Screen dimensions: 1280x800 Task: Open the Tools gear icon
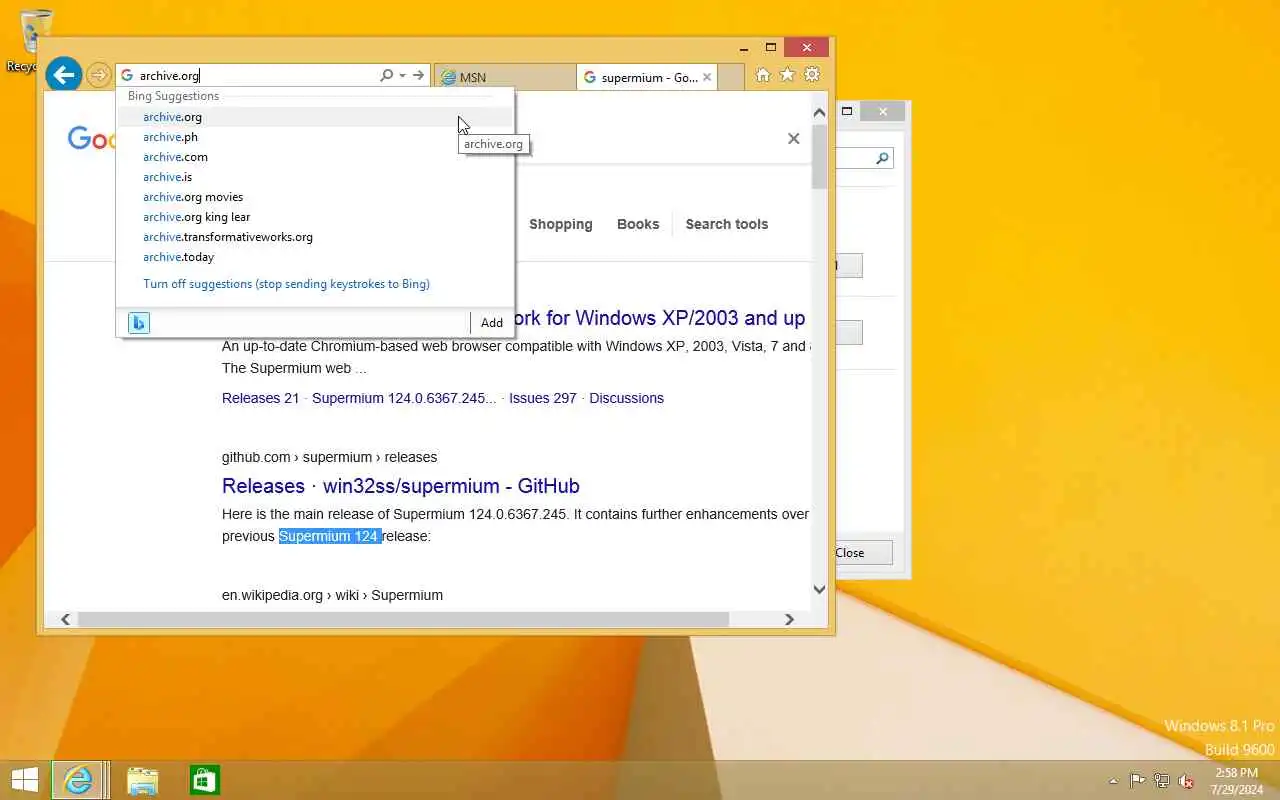812,75
